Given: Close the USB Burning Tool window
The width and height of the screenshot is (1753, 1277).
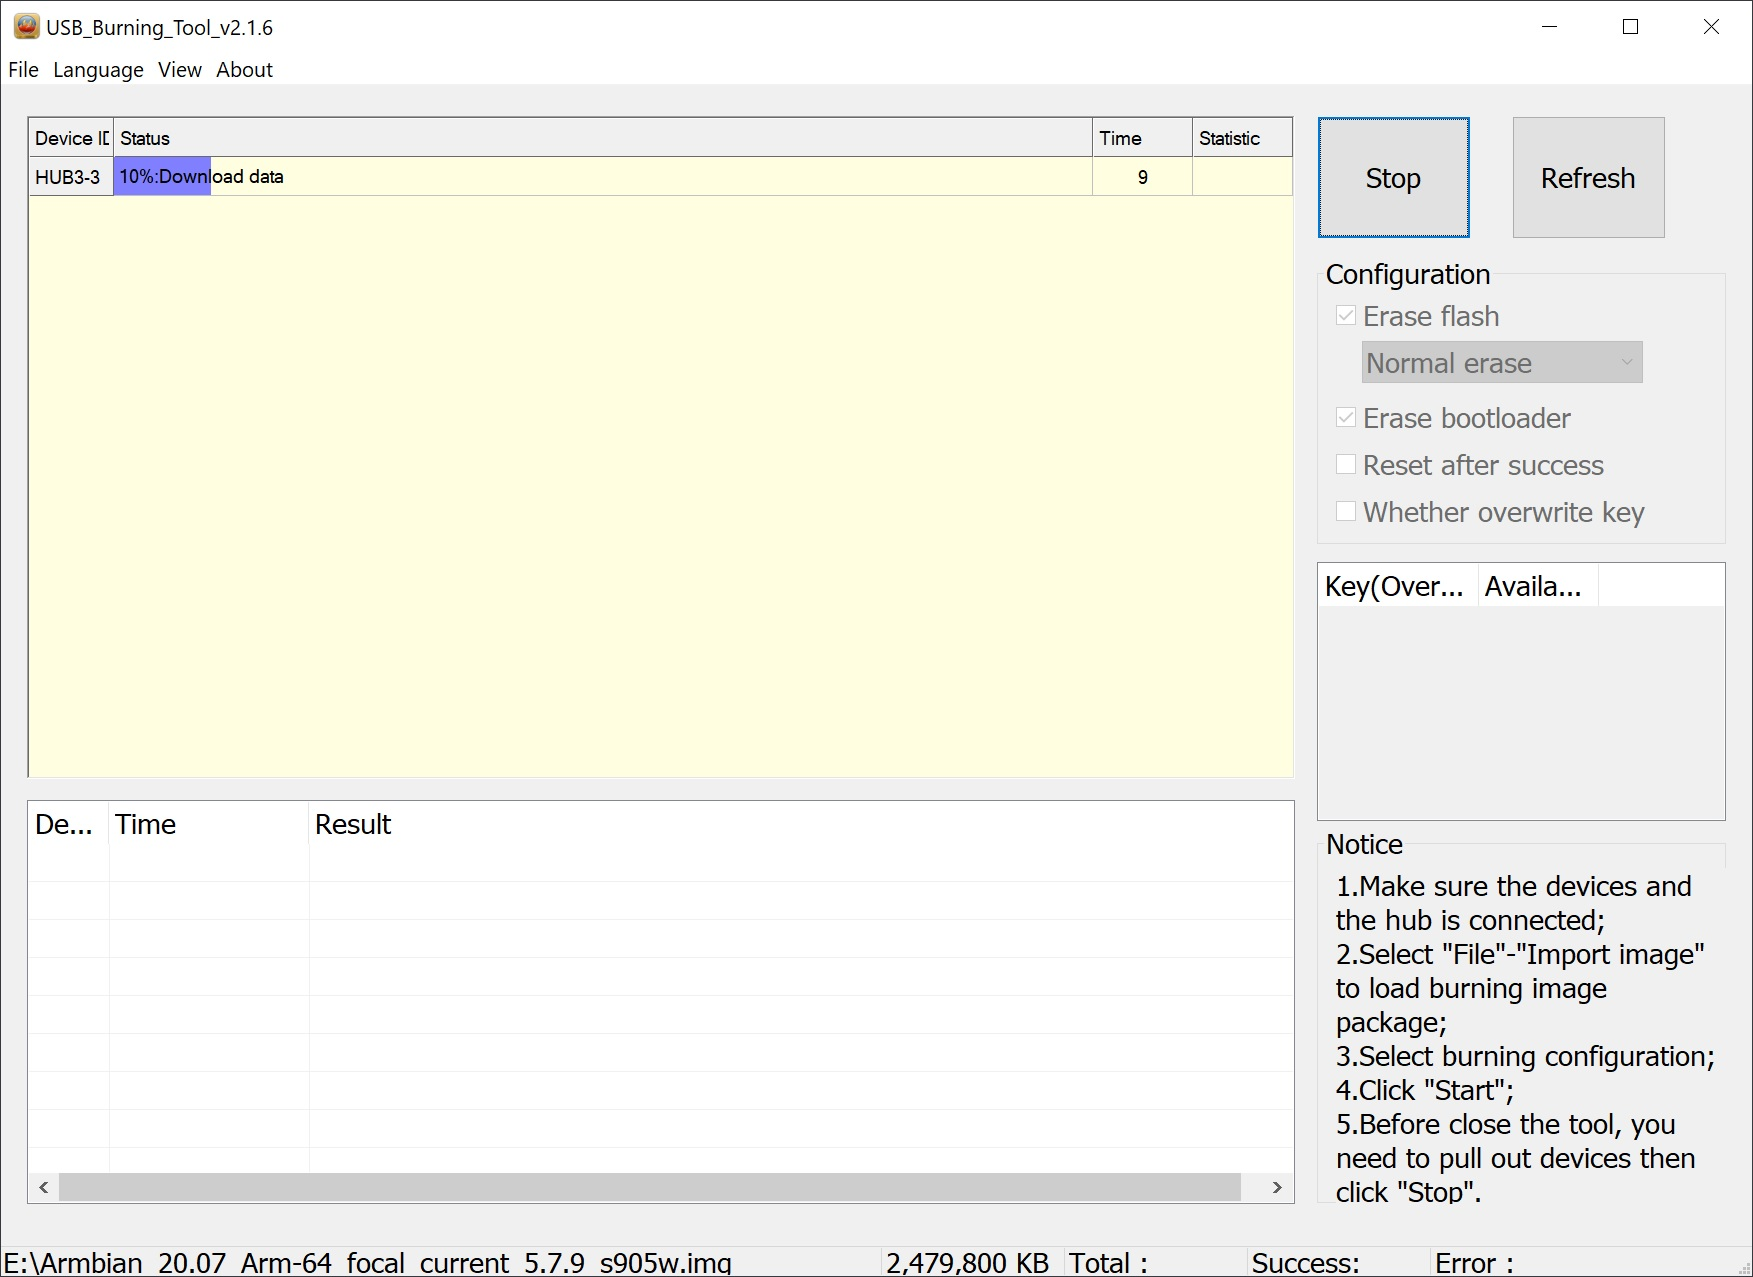Looking at the screenshot, I should click(x=1711, y=27).
